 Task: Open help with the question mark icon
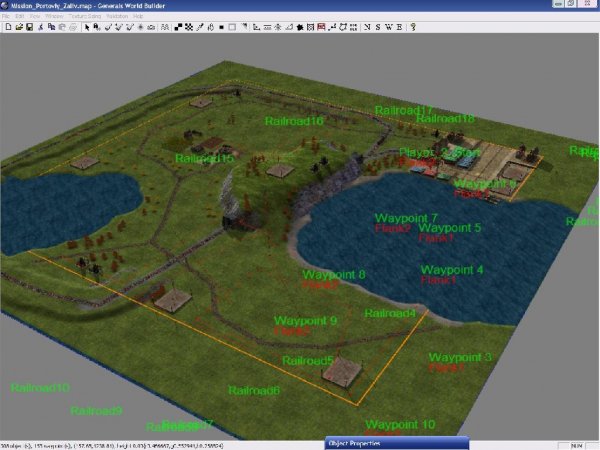click(412, 27)
